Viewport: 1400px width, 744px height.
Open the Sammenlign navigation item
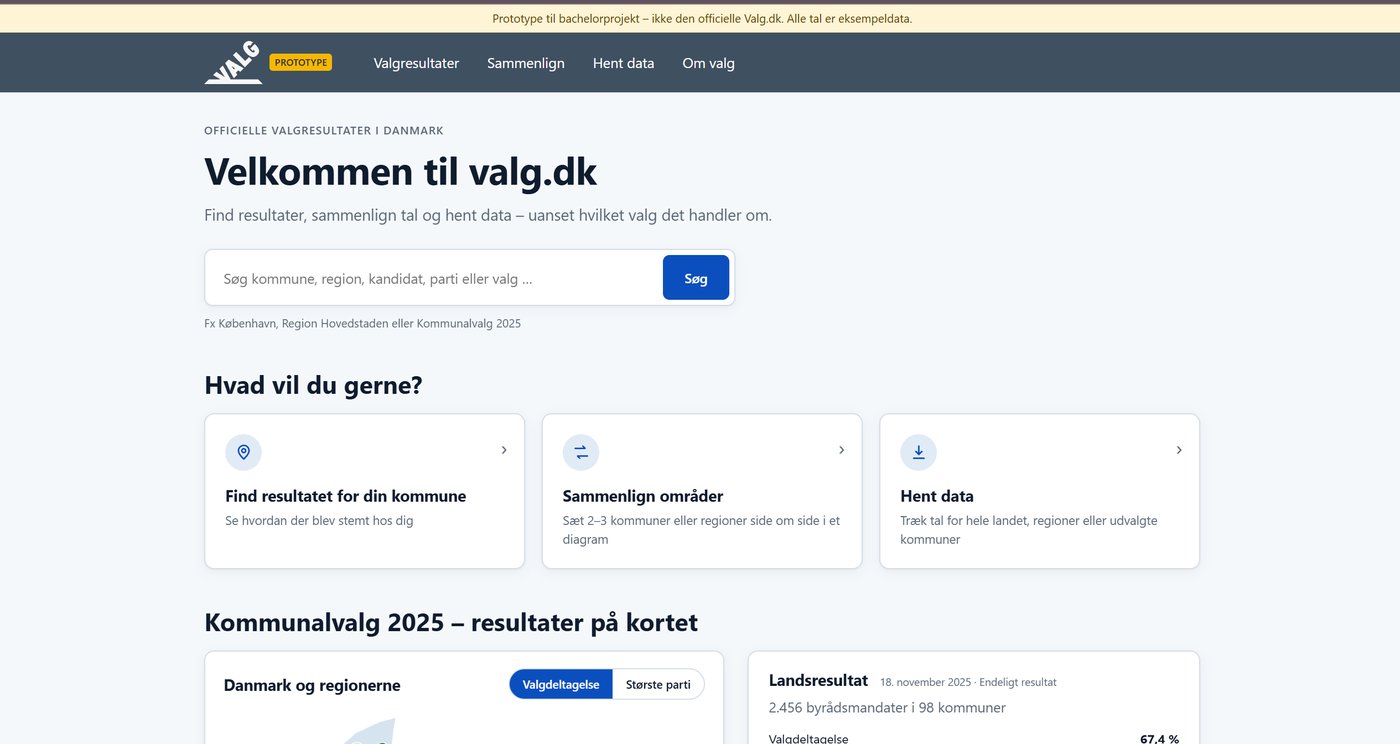(x=526, y=63)
